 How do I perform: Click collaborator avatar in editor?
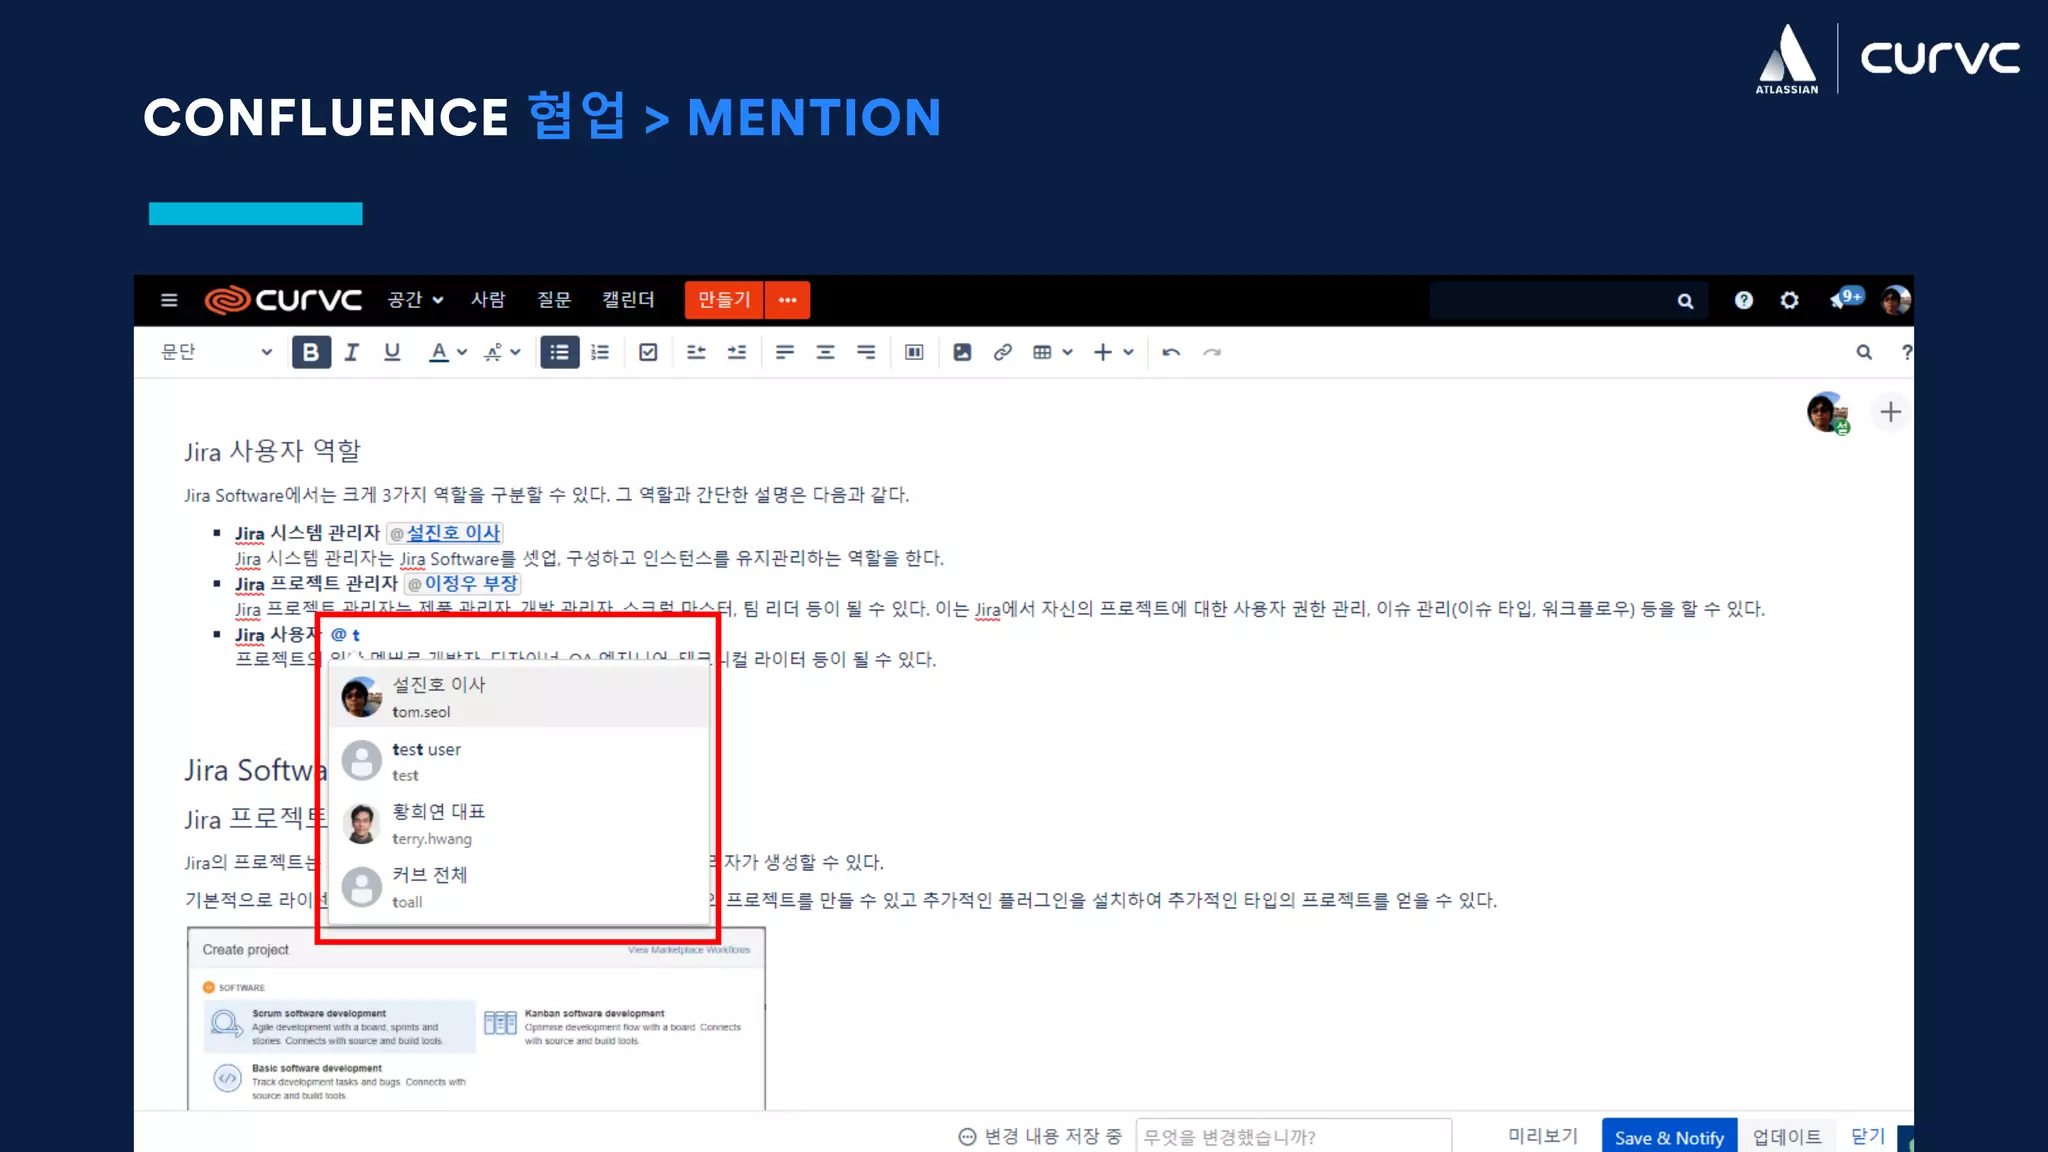[x=1828, y=412]
